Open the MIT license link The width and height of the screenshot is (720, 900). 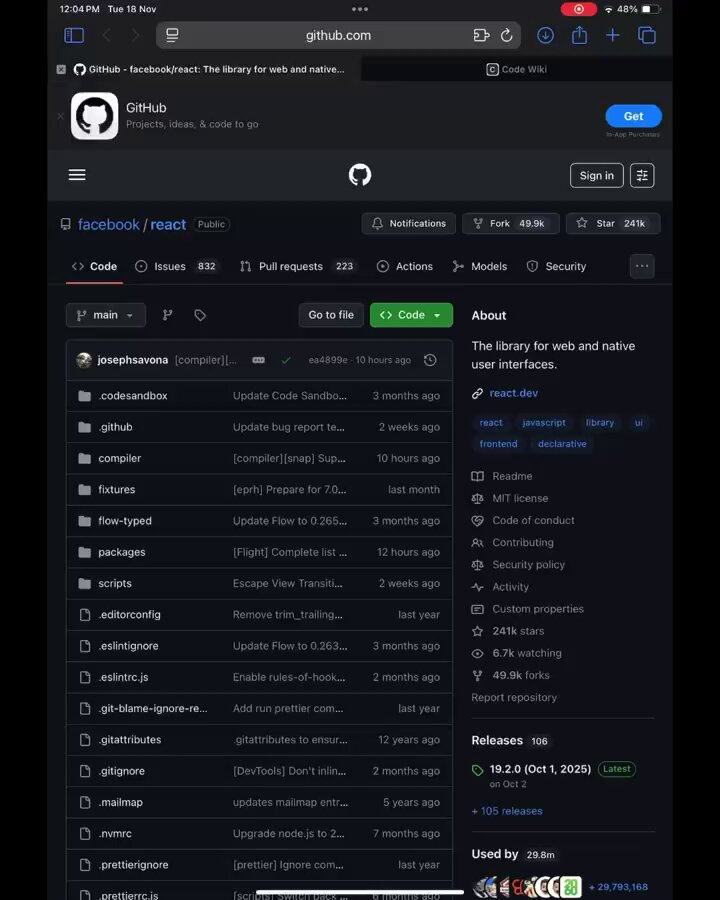tap(520, 498)
